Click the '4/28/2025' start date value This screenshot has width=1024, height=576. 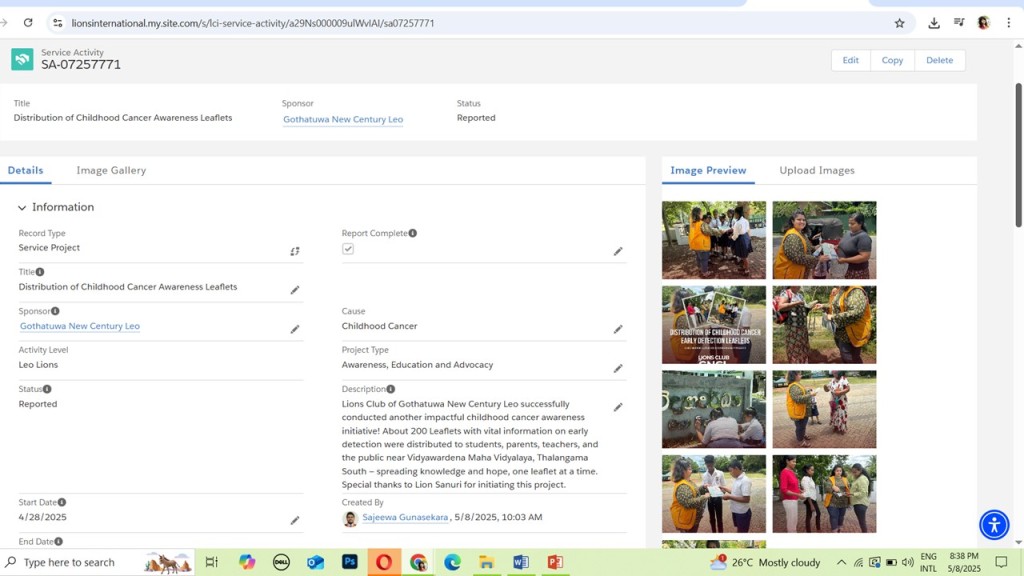point(42,517)
